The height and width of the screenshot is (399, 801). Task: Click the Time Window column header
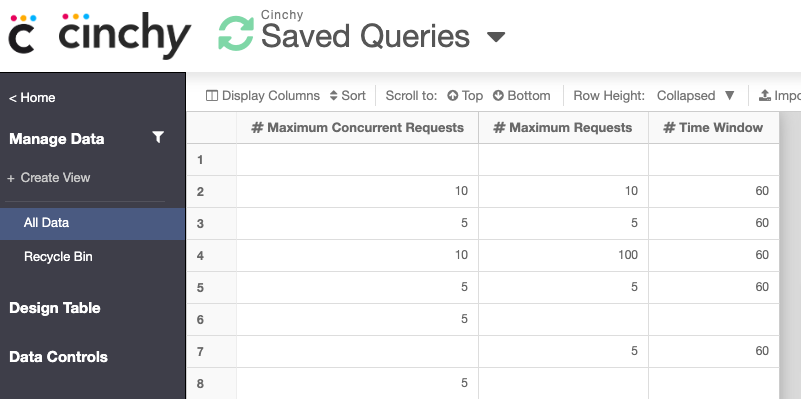click(x=713, y=128)
